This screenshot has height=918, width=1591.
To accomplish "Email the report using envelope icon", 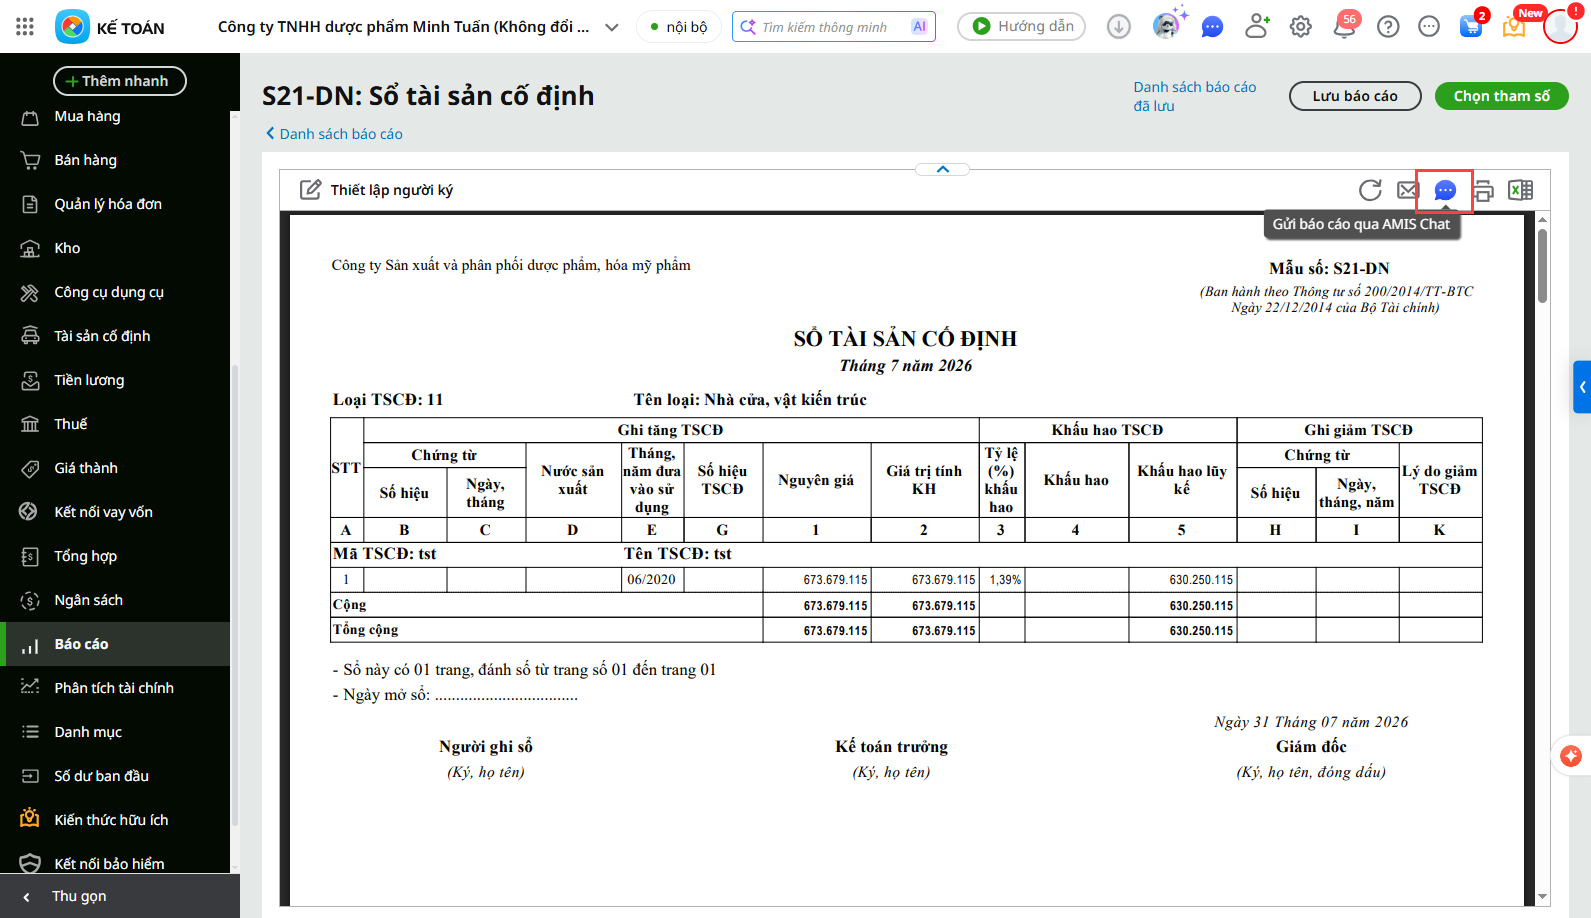I will [1408, 190].
